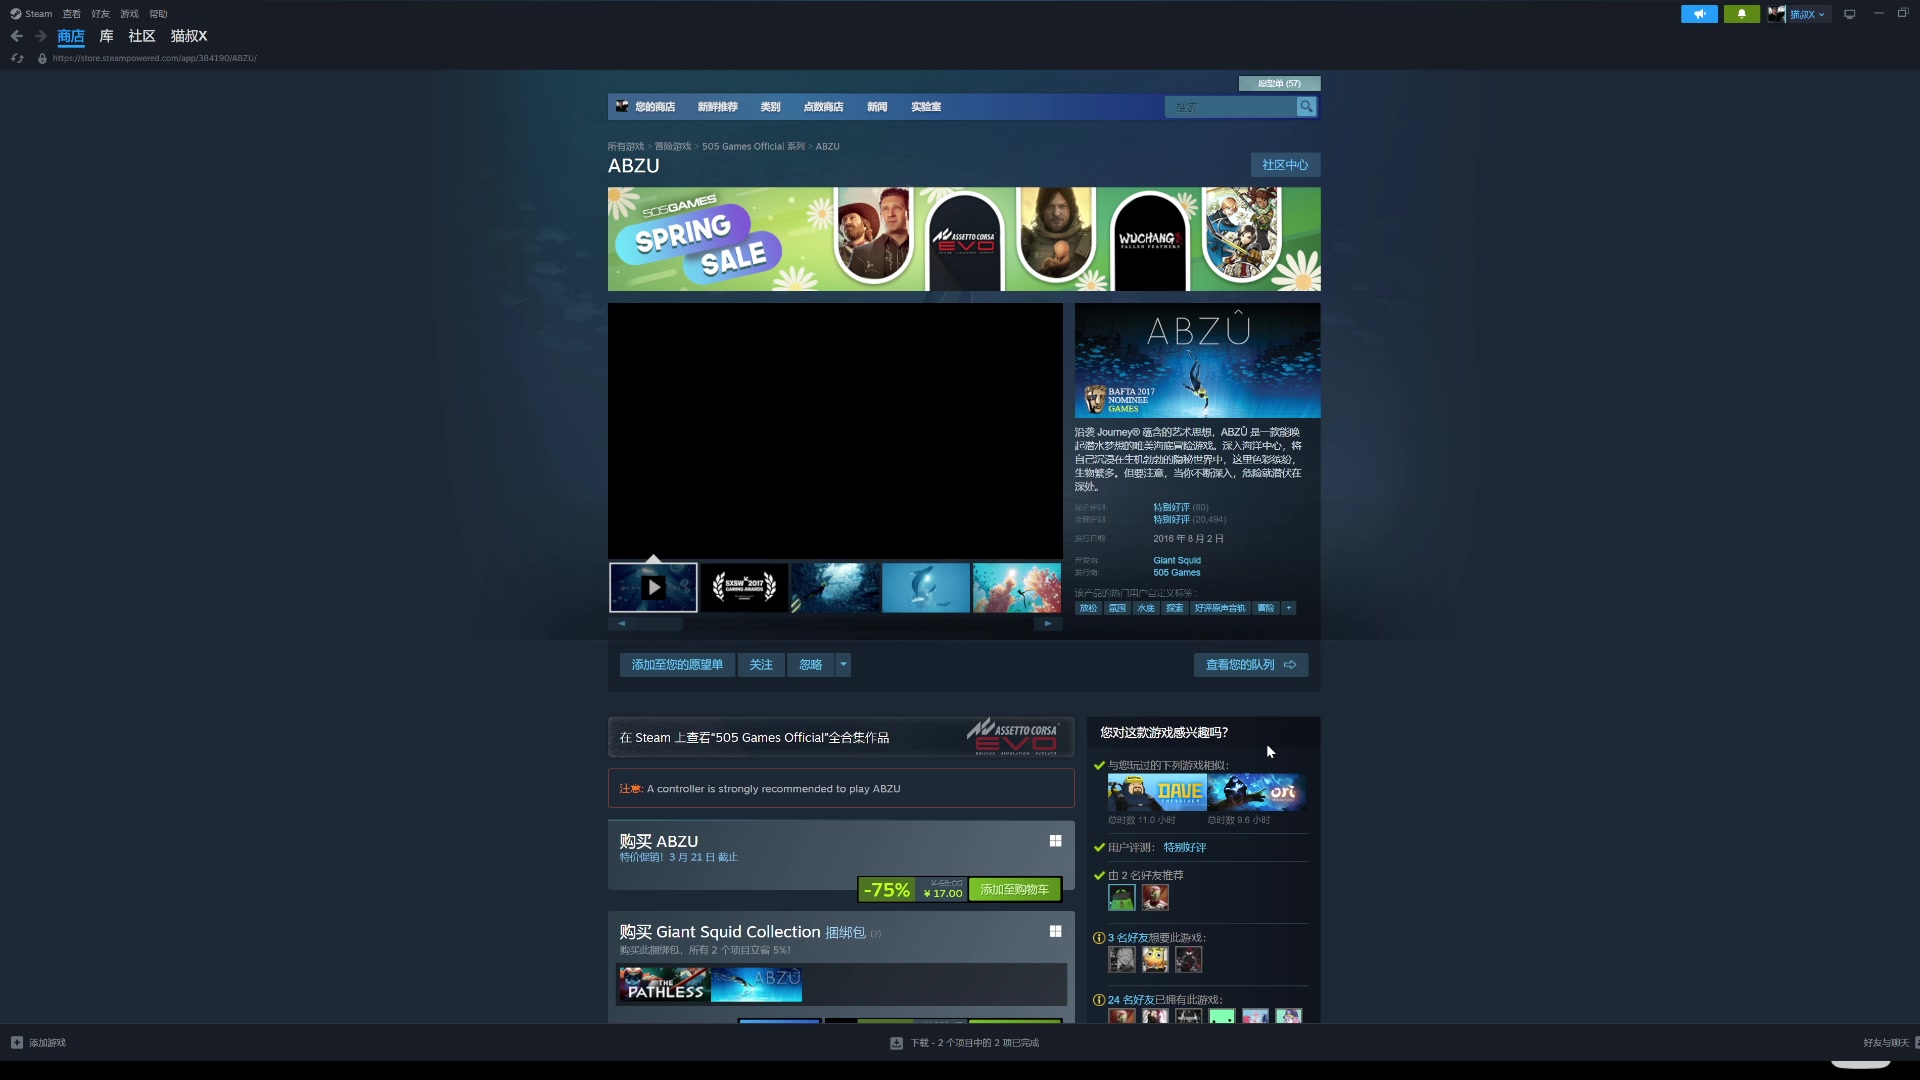Viewport: 1920px width, 1080px height.
Task: Switch to the 库 library tab
Action: click(106, 36)
